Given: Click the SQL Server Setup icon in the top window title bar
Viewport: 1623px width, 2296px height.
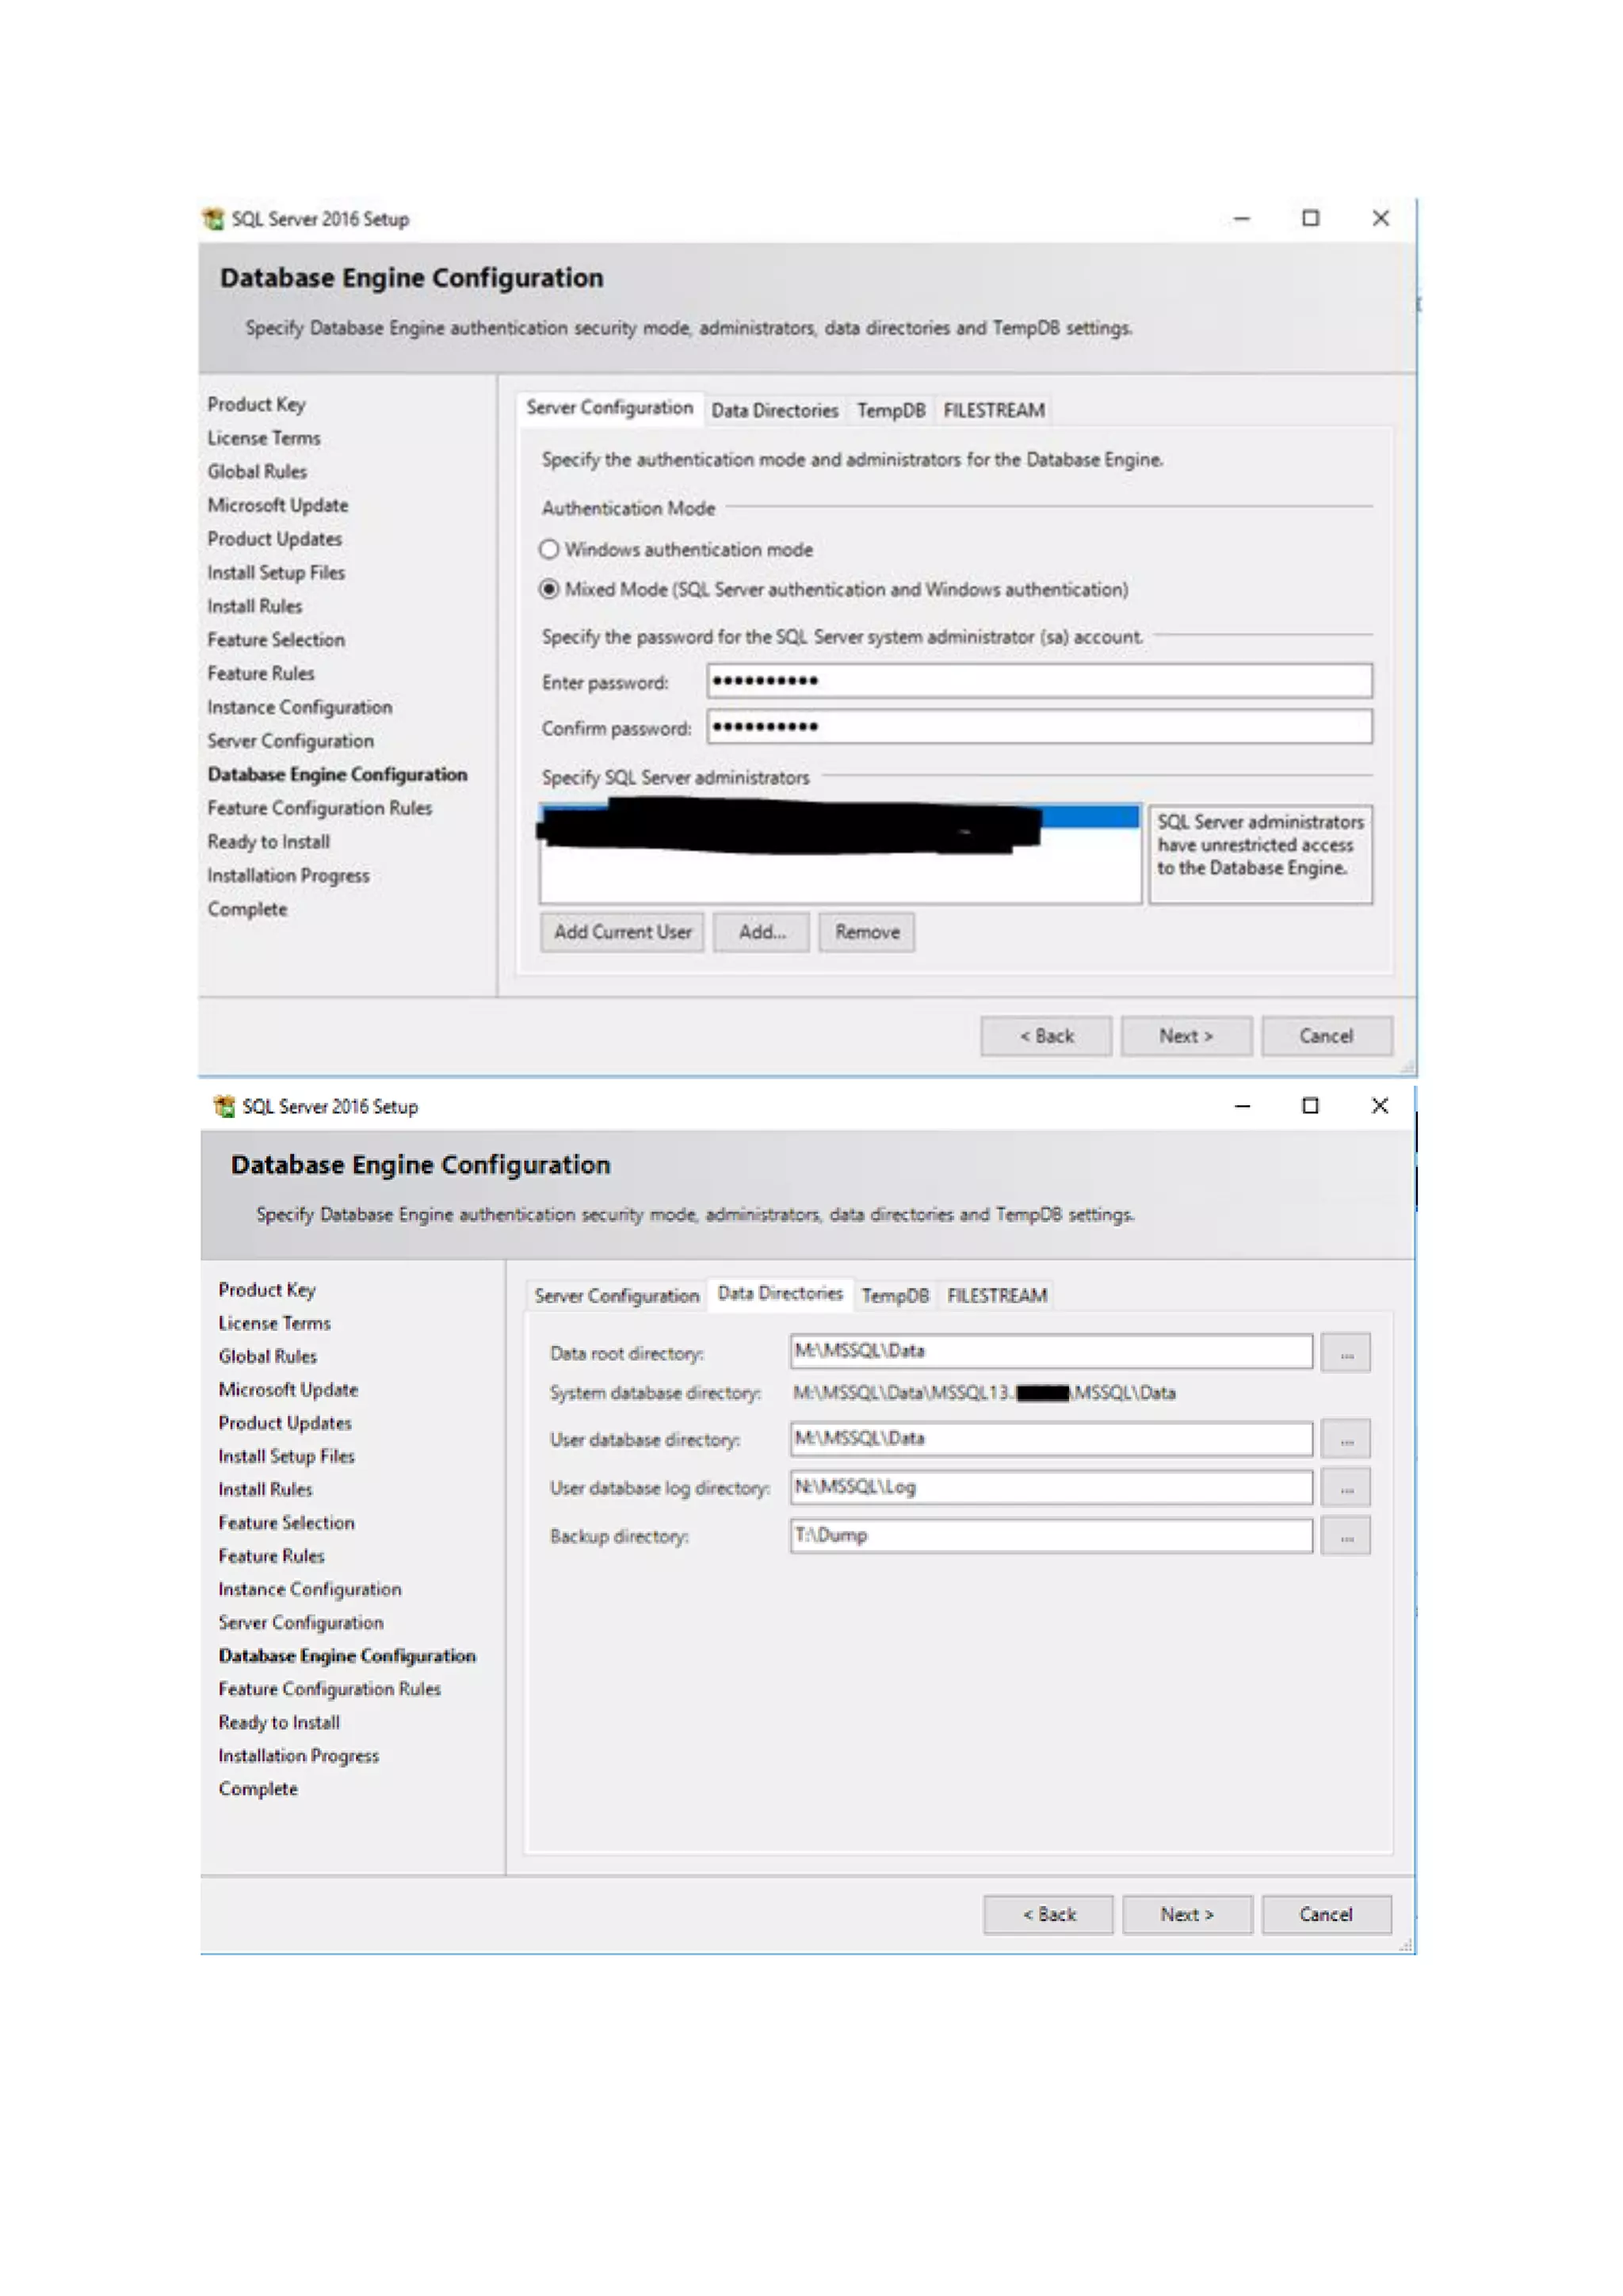Looking at the screenshot, I should pyautogui.click(x=213, y=218).
